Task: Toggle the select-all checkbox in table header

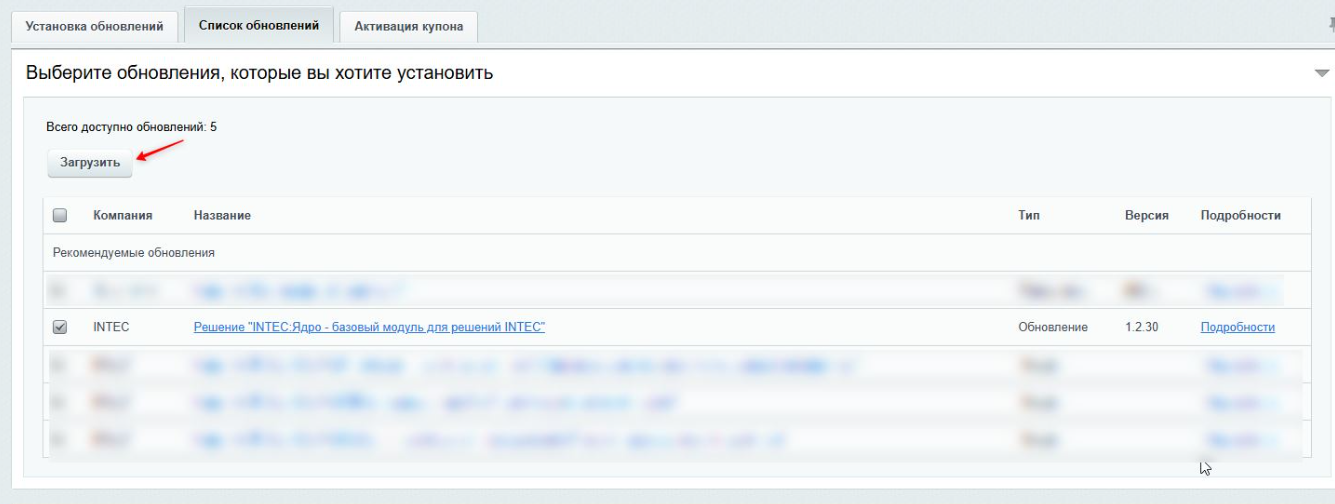Action: pos(60,215)
